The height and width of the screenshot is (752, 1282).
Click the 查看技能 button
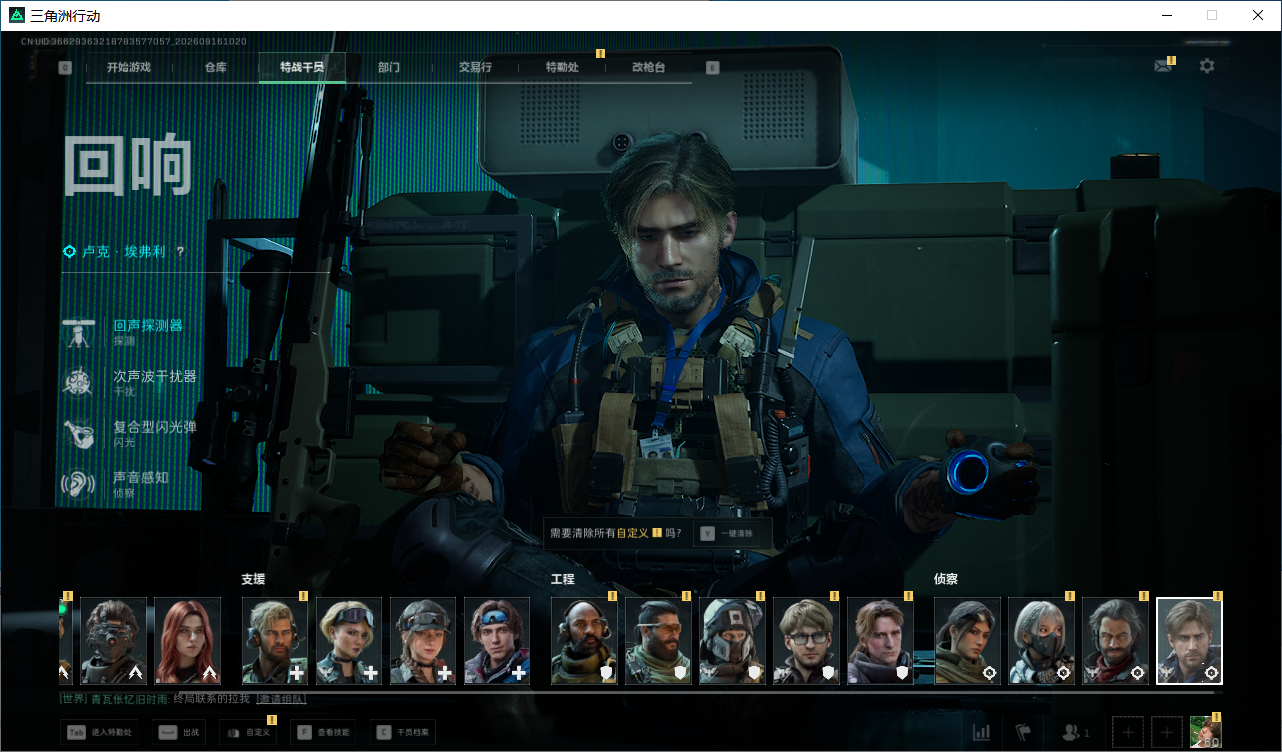(323, 733)
